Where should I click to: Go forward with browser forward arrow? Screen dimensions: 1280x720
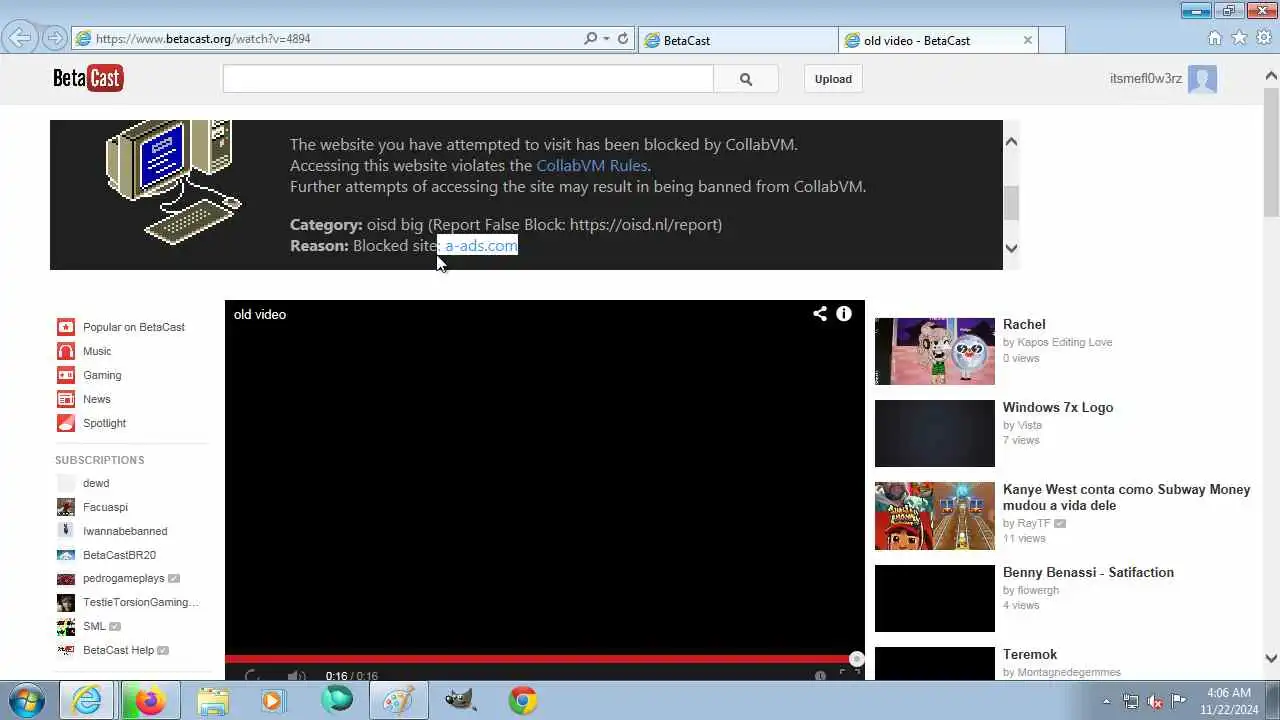pyautogui.click(x=55, y=39)
